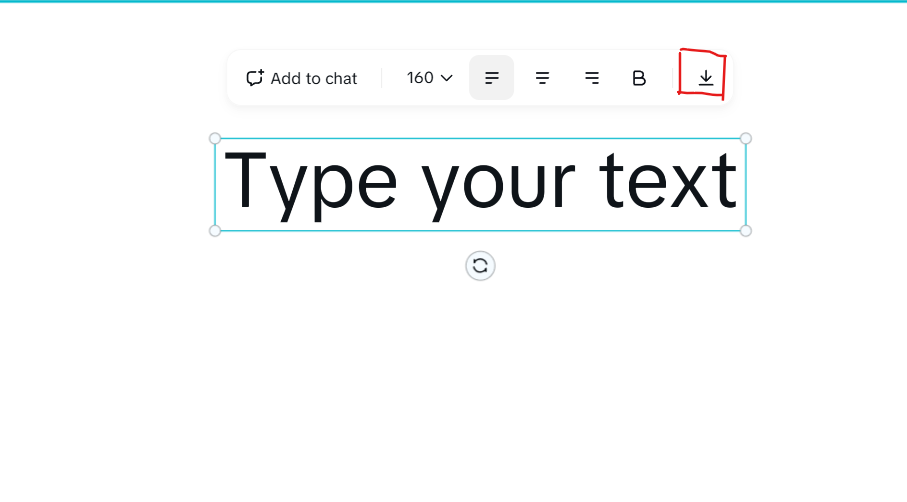Image resolution: width=907 pixels, height=502 pixels.
Task: Click the top-left resize handle of text box
Action: pos(215,138)
